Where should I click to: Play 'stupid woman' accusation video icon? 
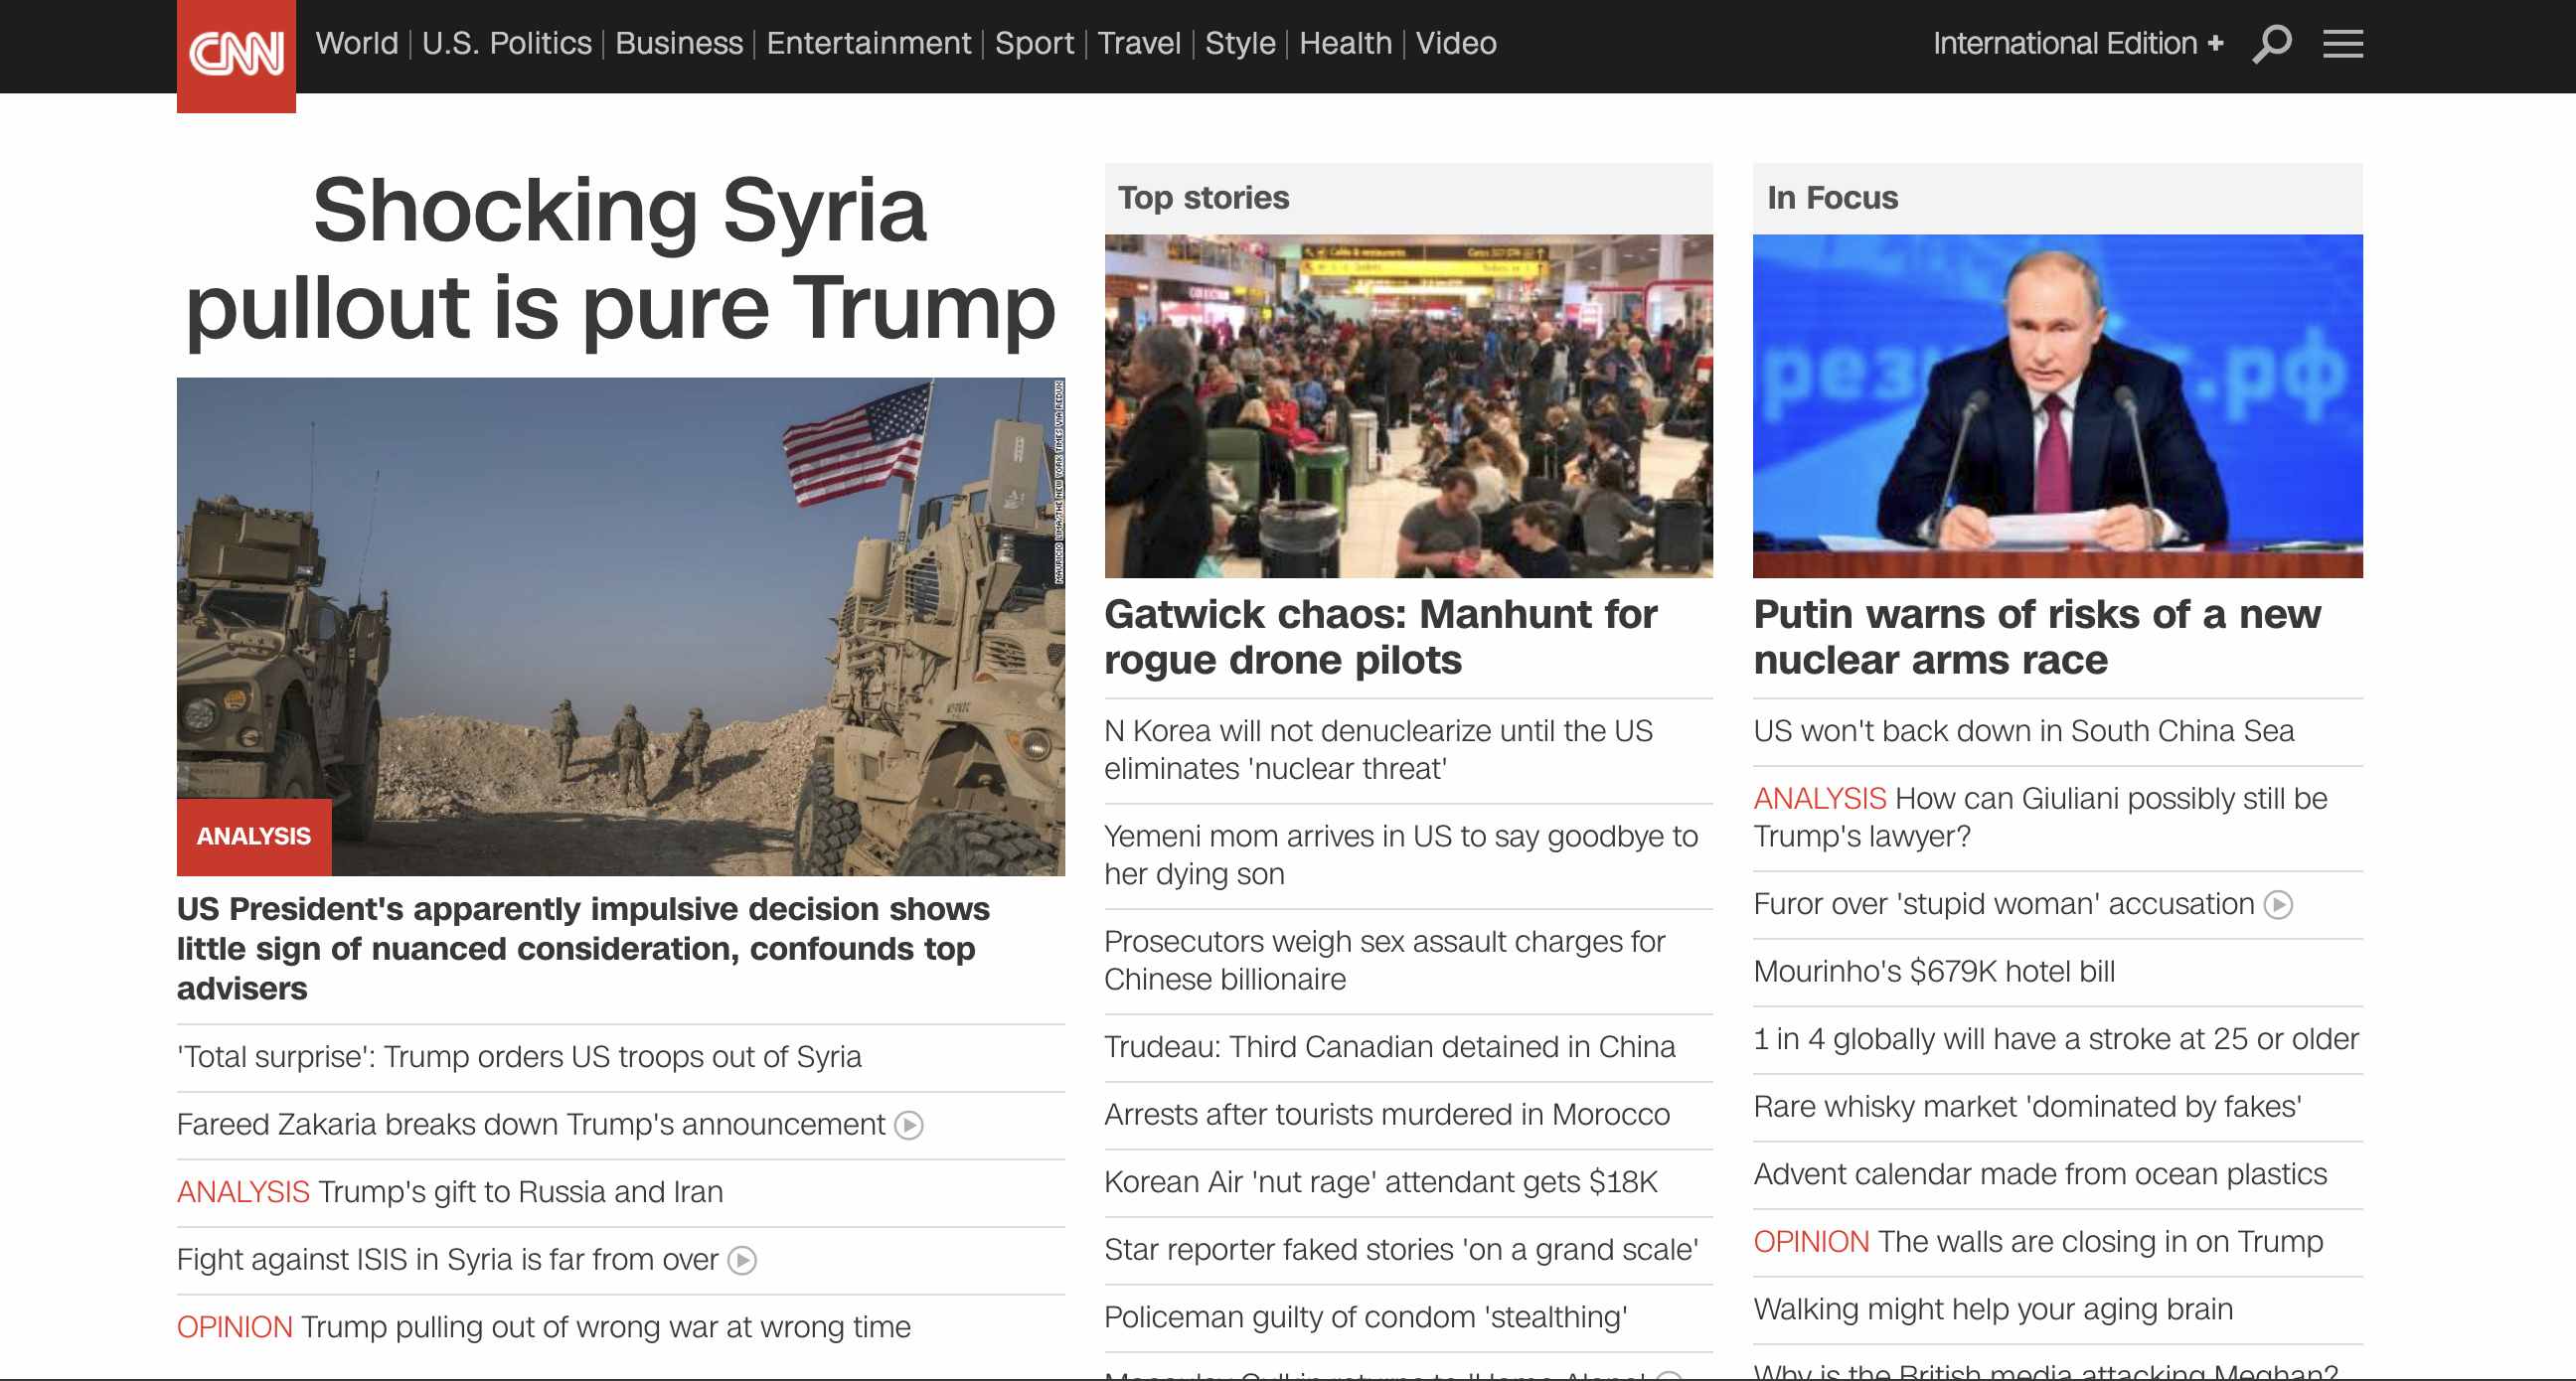coord(2278,905)
